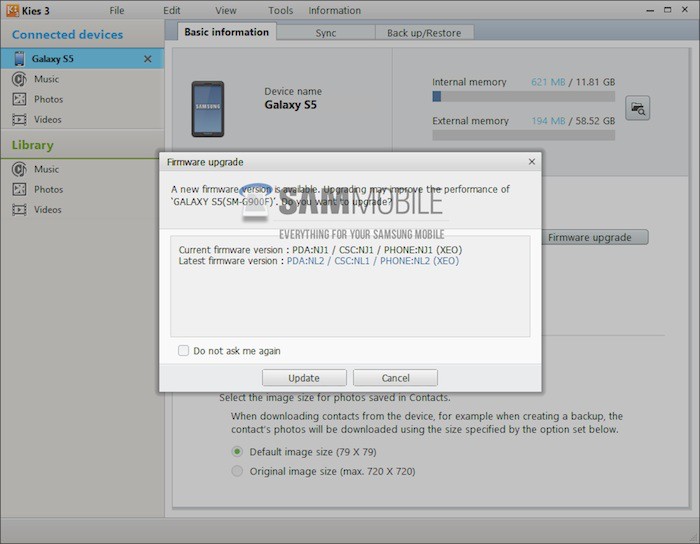Click the Connected devices heading
Screen dimensions: 700x544
point(67,34)
